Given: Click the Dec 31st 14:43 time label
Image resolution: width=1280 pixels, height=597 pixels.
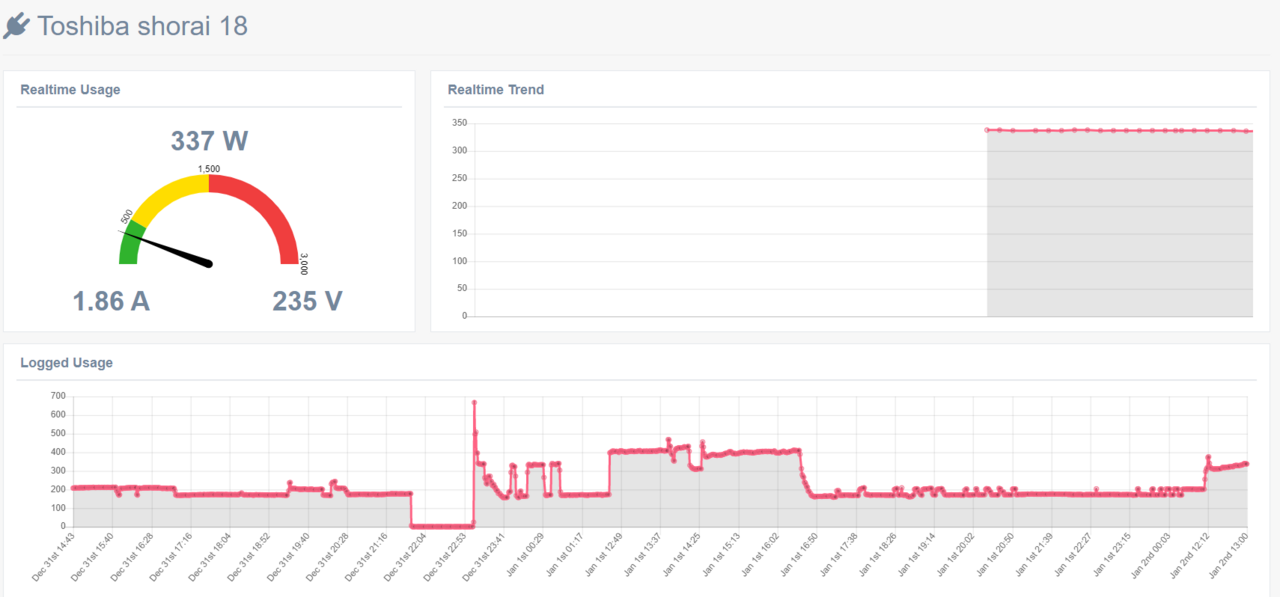Looking at the screenshot, I should [x=54, y=557].
